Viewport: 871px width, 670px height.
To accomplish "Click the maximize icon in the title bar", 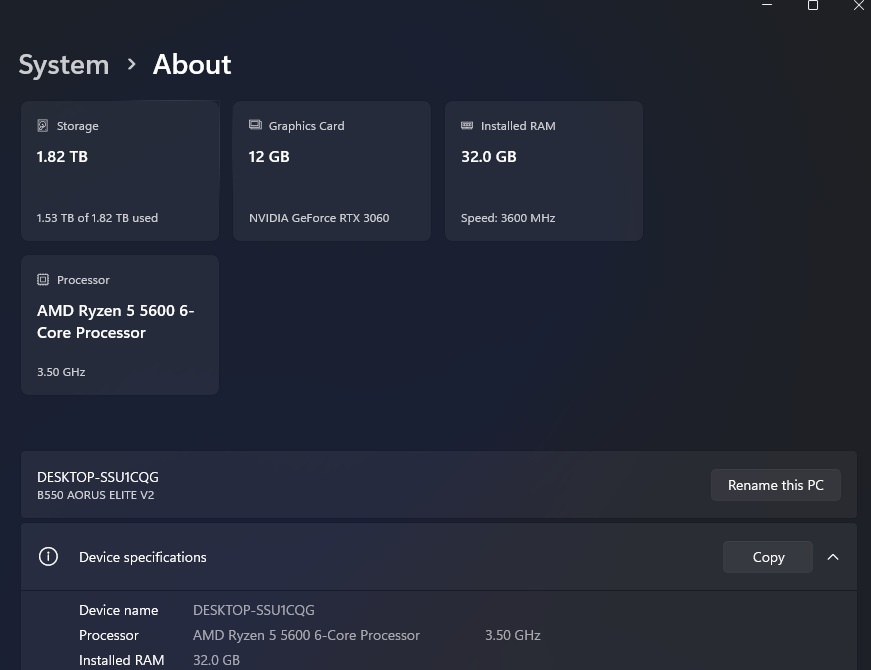I will click(x=812, y=6).
